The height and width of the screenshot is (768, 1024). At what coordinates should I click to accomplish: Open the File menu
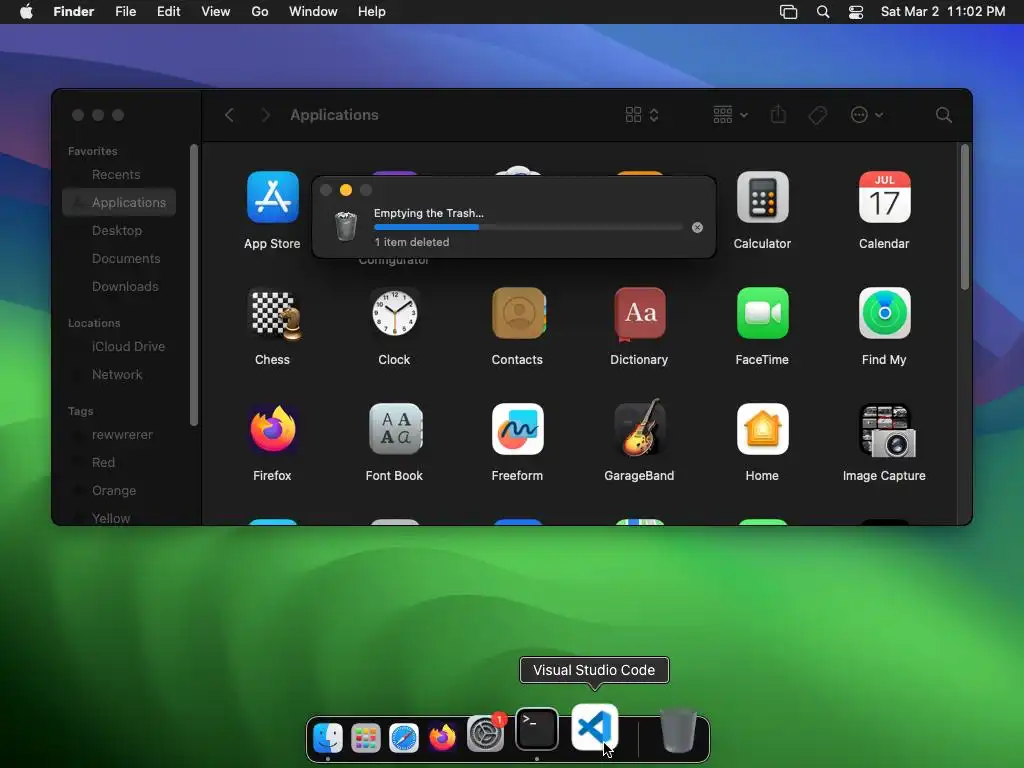coord(125,12)
